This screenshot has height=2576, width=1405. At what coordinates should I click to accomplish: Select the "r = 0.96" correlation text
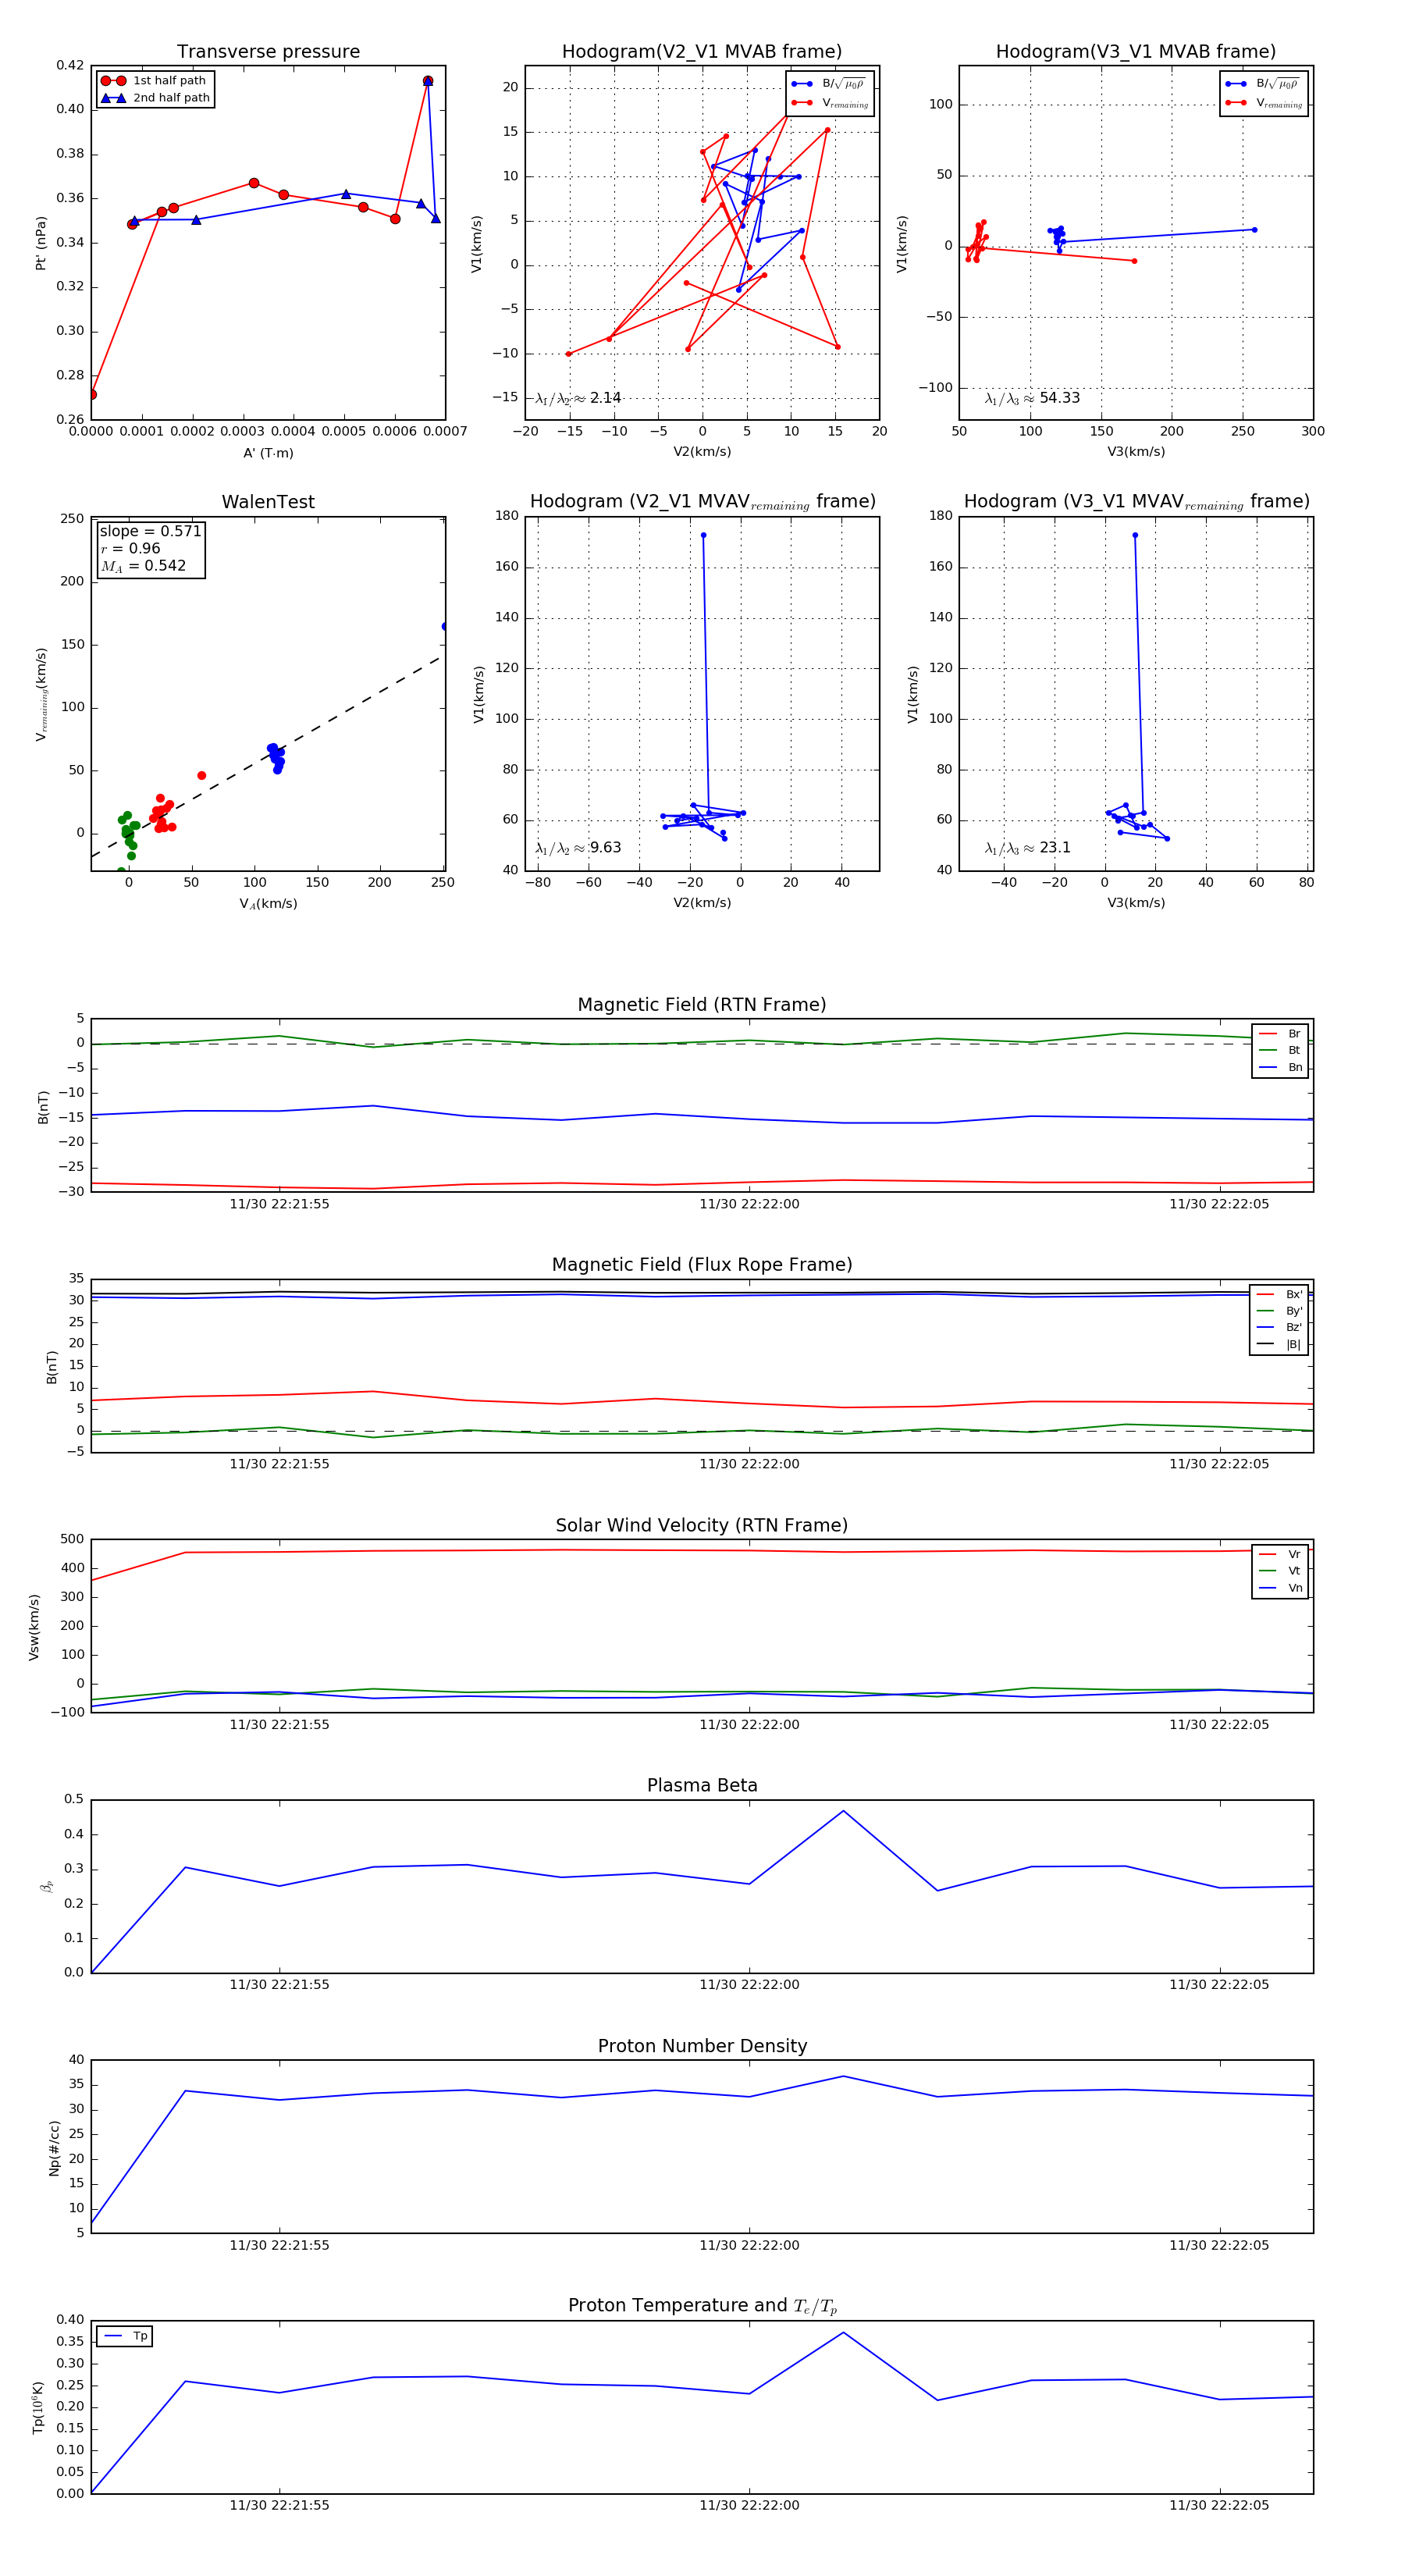point(130,549)
